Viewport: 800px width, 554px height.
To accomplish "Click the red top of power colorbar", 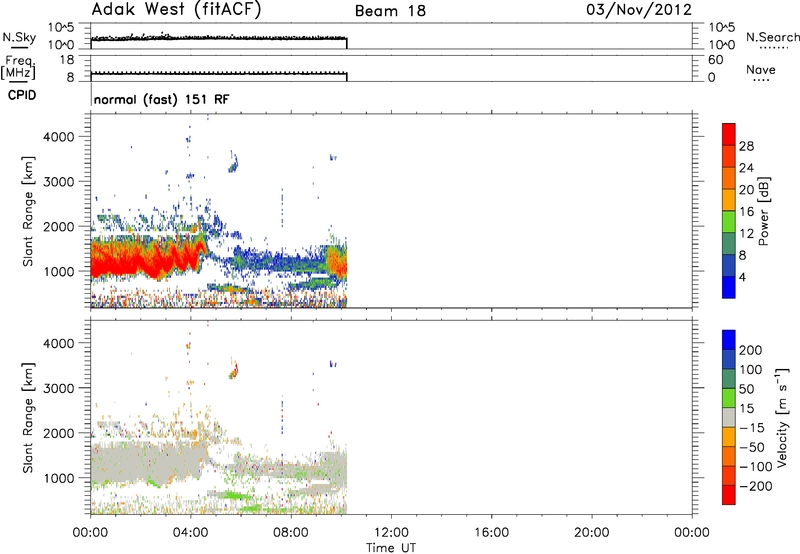I will (x=729, y=134).
